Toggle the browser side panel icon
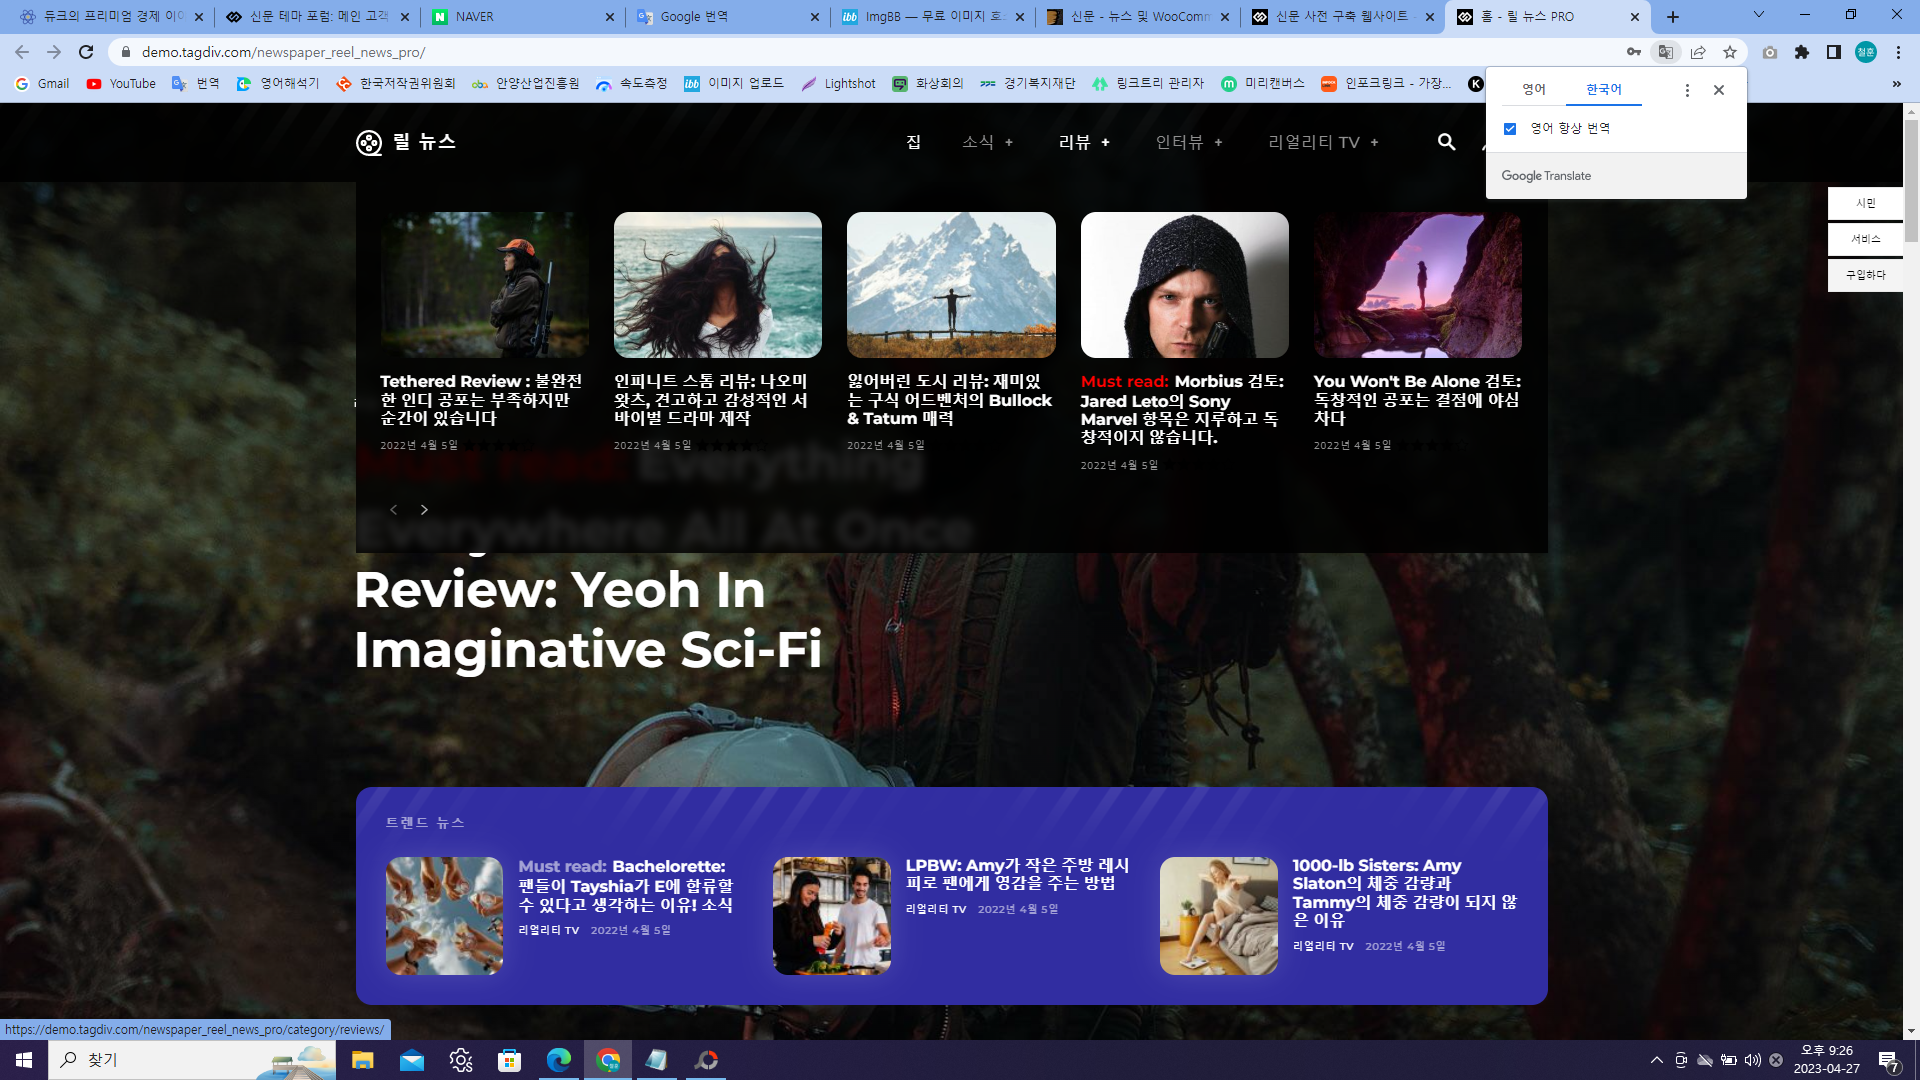 tap(1834, 52)
